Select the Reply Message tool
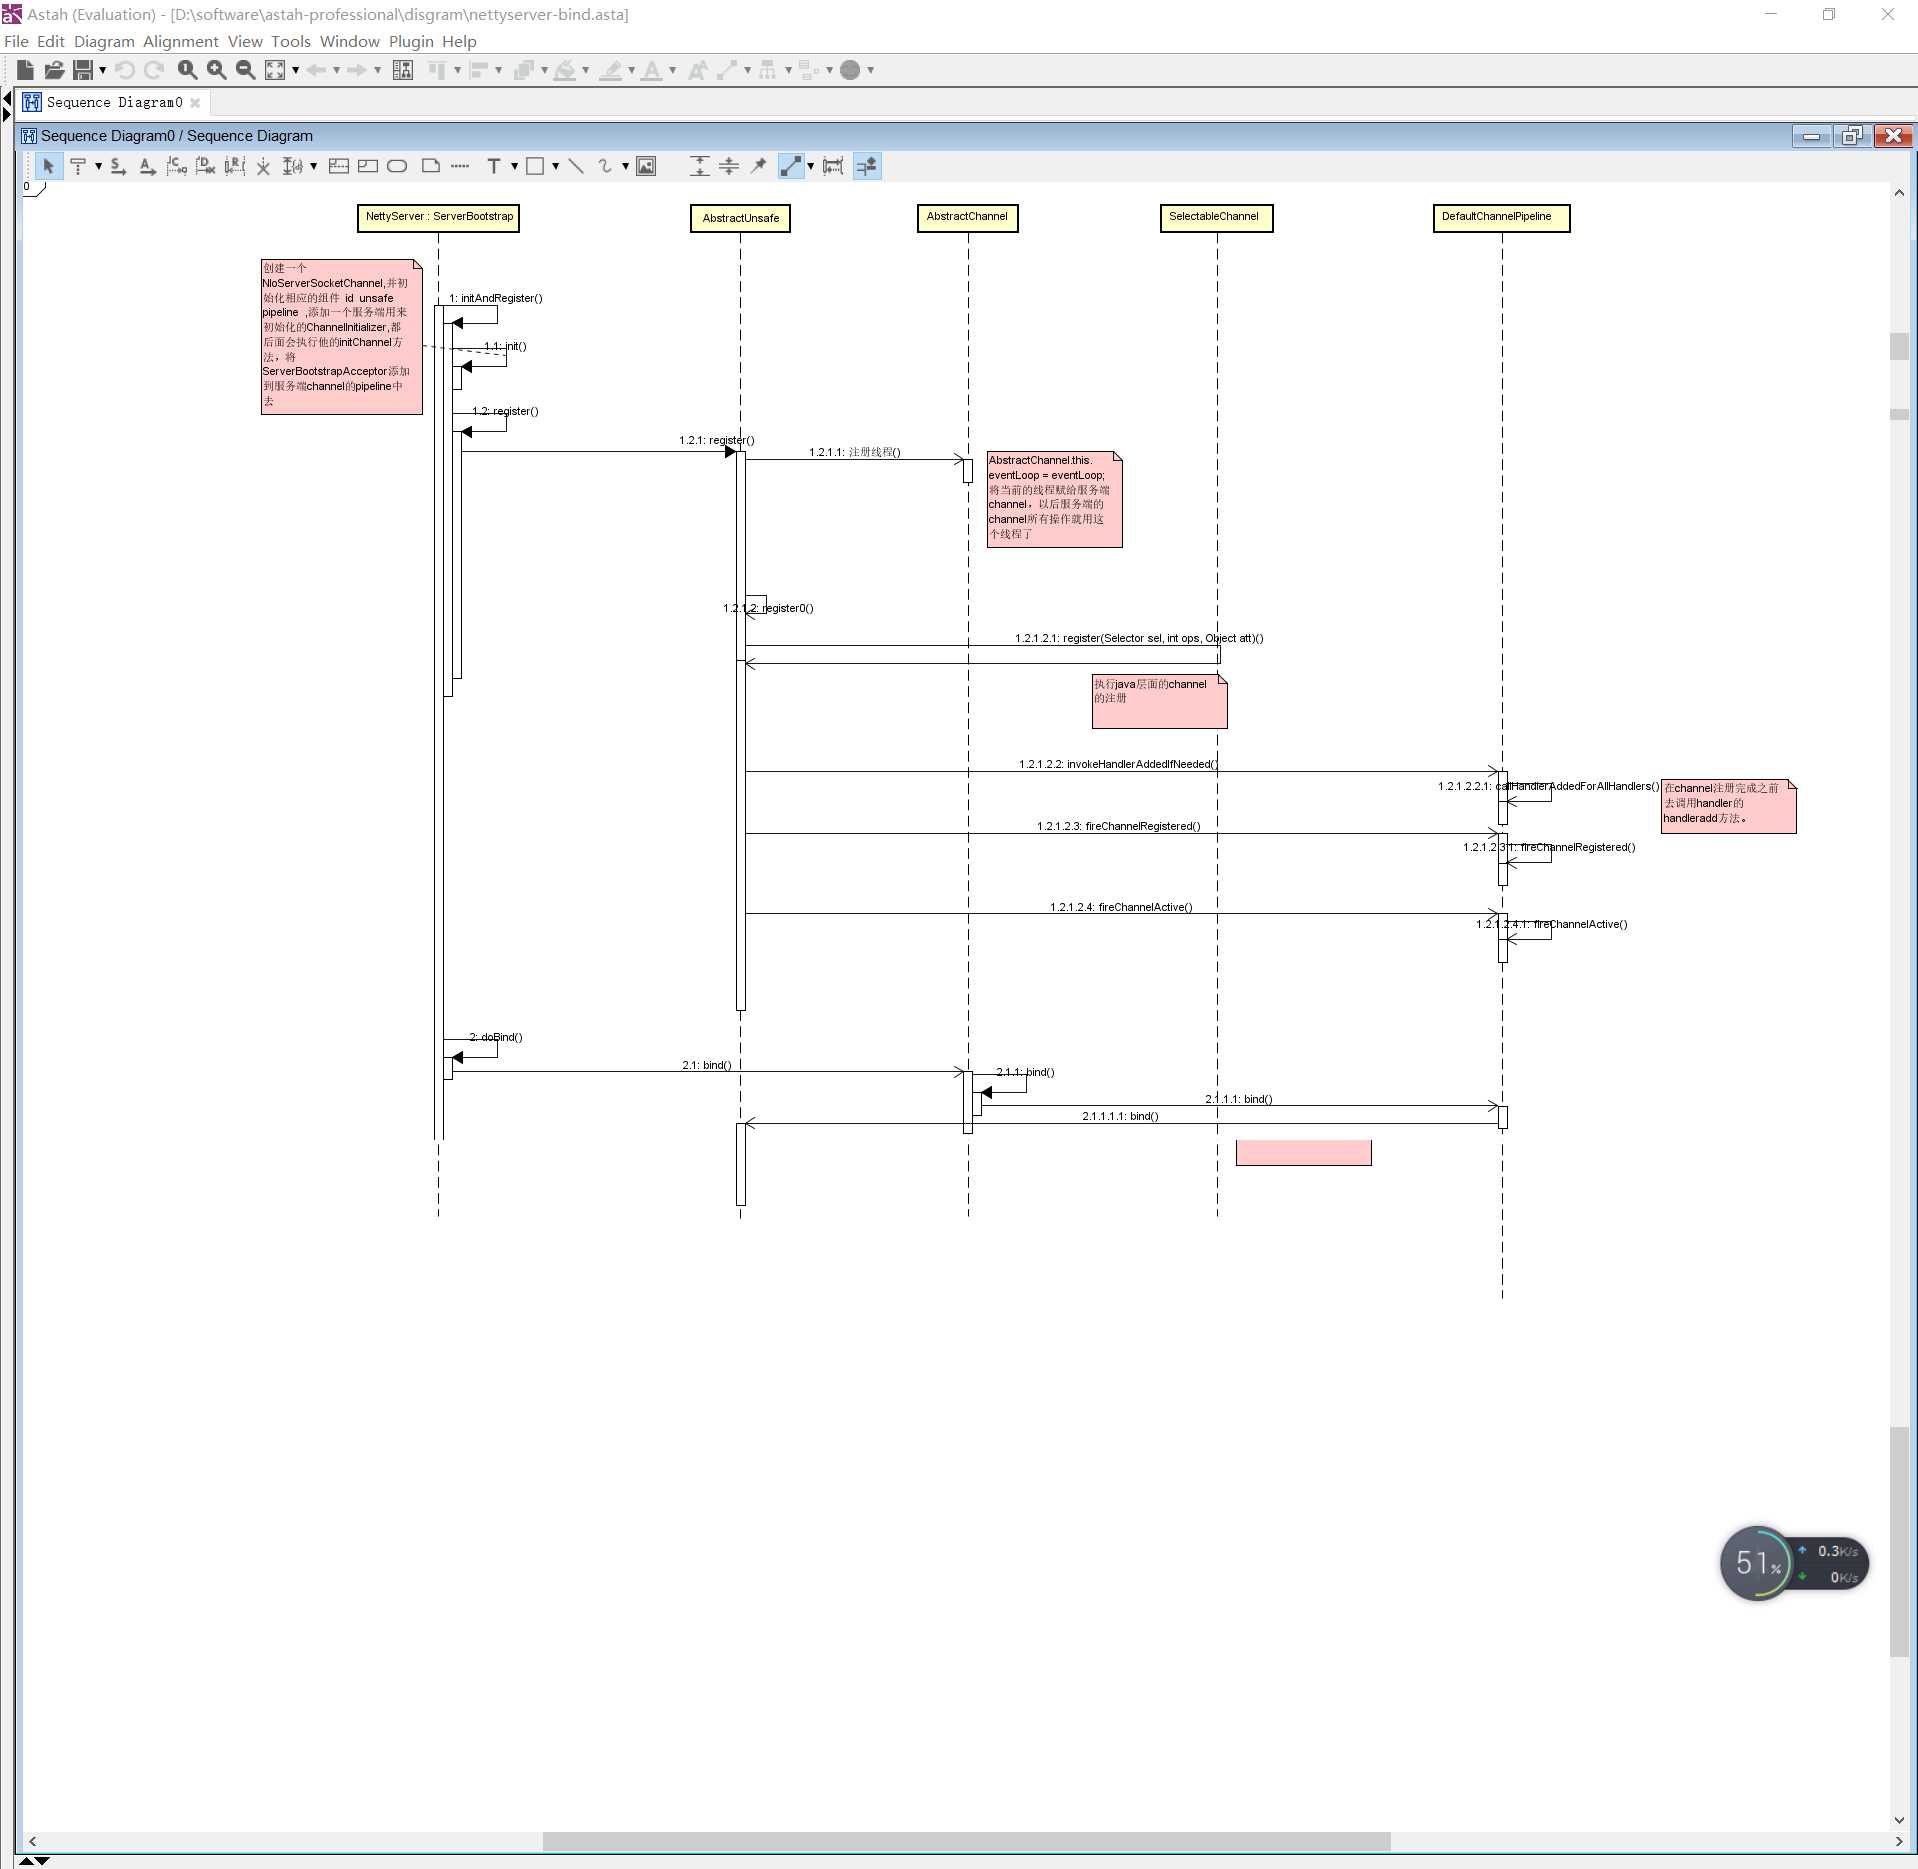This screenshot has width=1918, height=1869. click(x=234, y=166)
